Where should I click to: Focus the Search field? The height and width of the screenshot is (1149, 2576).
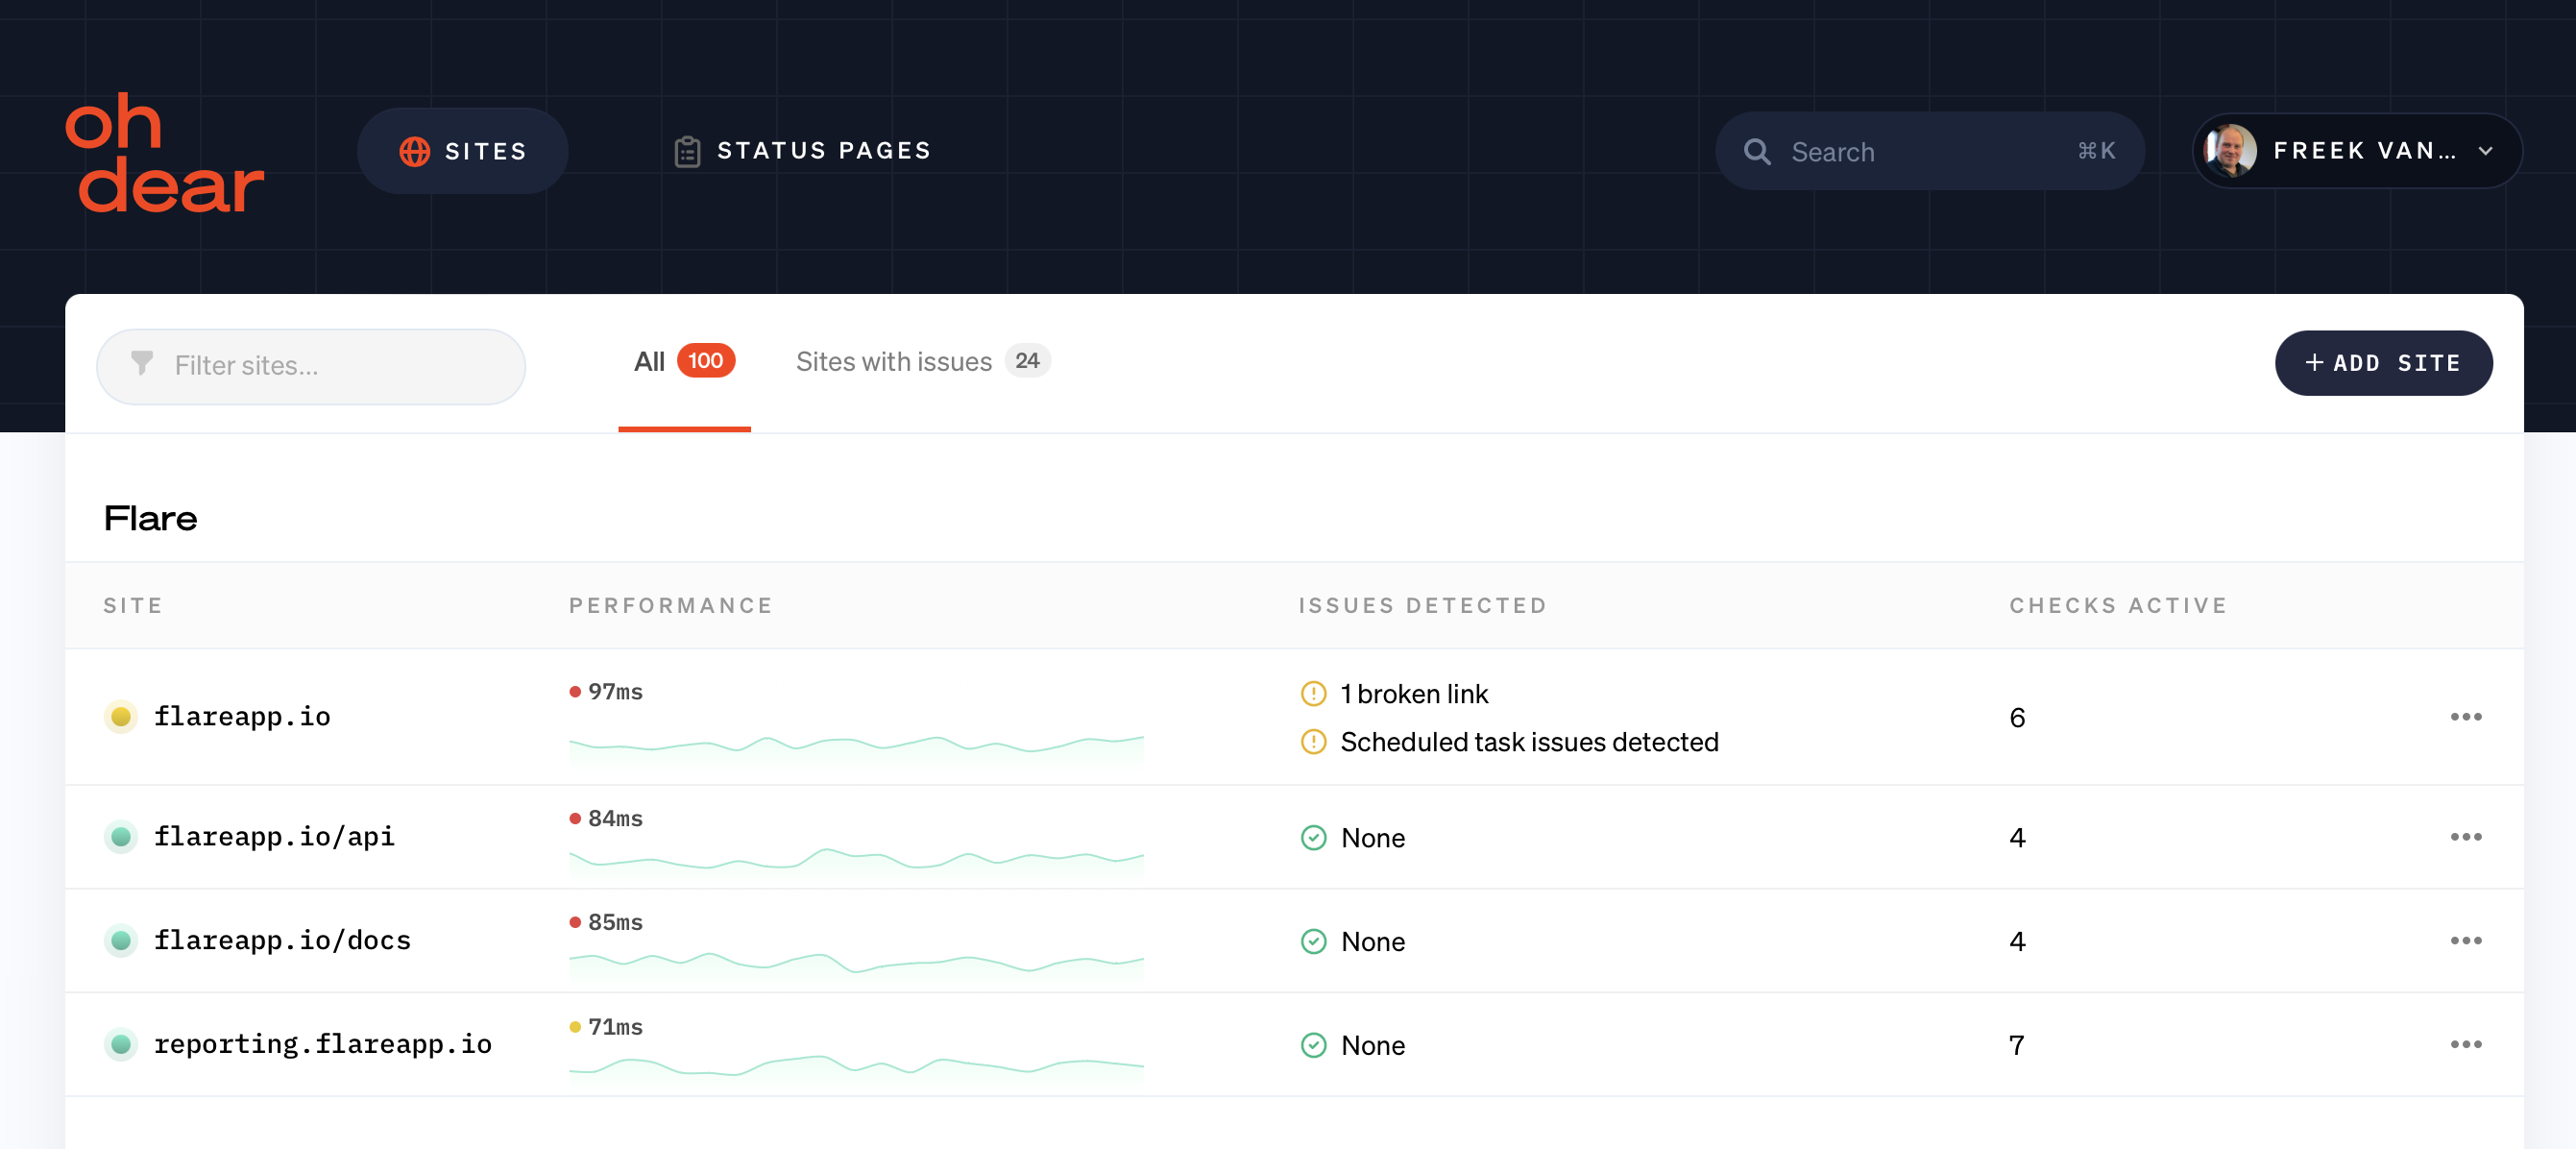[1930, 151]
